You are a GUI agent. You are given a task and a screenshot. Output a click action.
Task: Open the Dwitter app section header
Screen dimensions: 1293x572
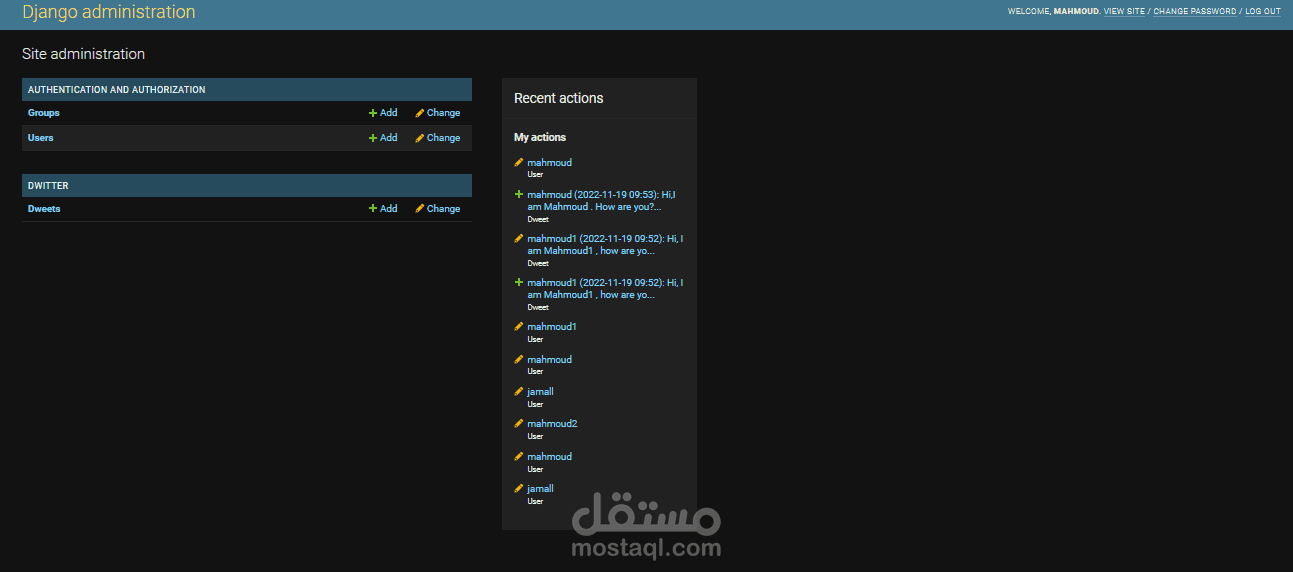point(48,186)
